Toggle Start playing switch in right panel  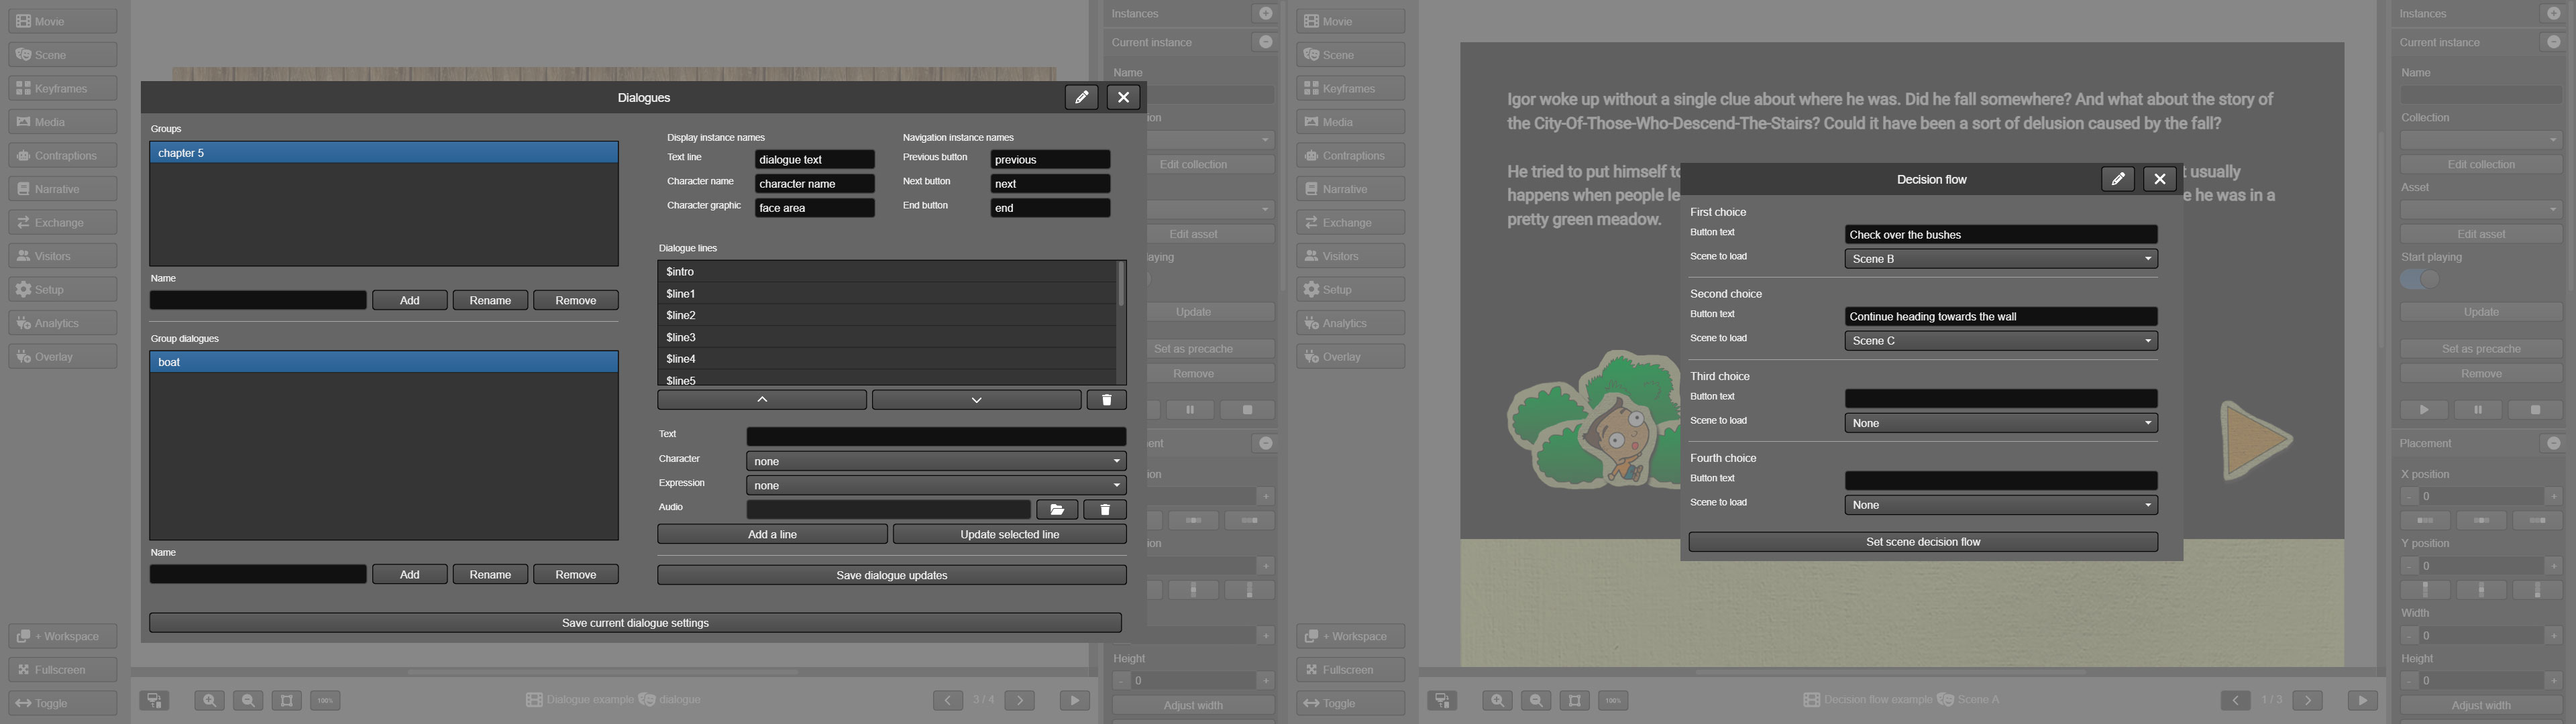(2420, 279)
